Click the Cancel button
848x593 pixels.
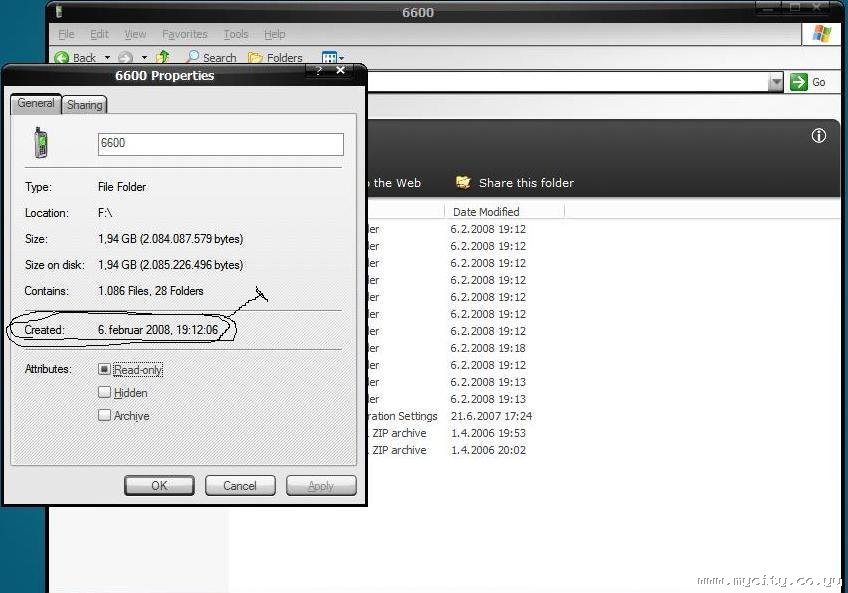[240, 485]
